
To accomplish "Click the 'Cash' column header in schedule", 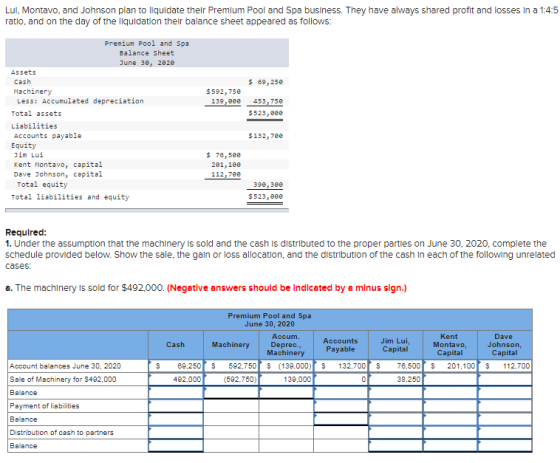I will pos(175,345).
